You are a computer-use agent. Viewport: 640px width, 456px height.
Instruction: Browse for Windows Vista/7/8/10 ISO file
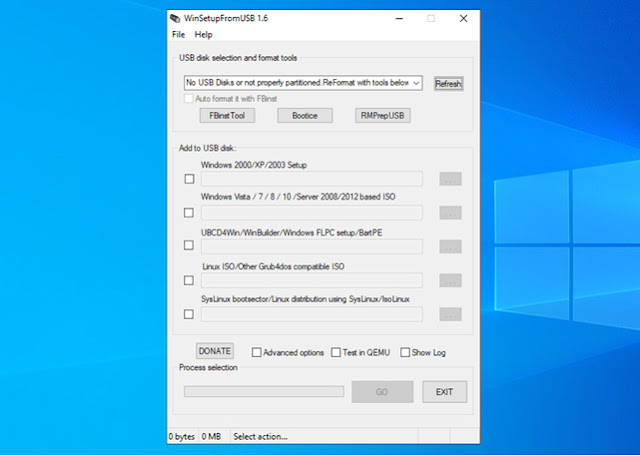pos(450,213)
